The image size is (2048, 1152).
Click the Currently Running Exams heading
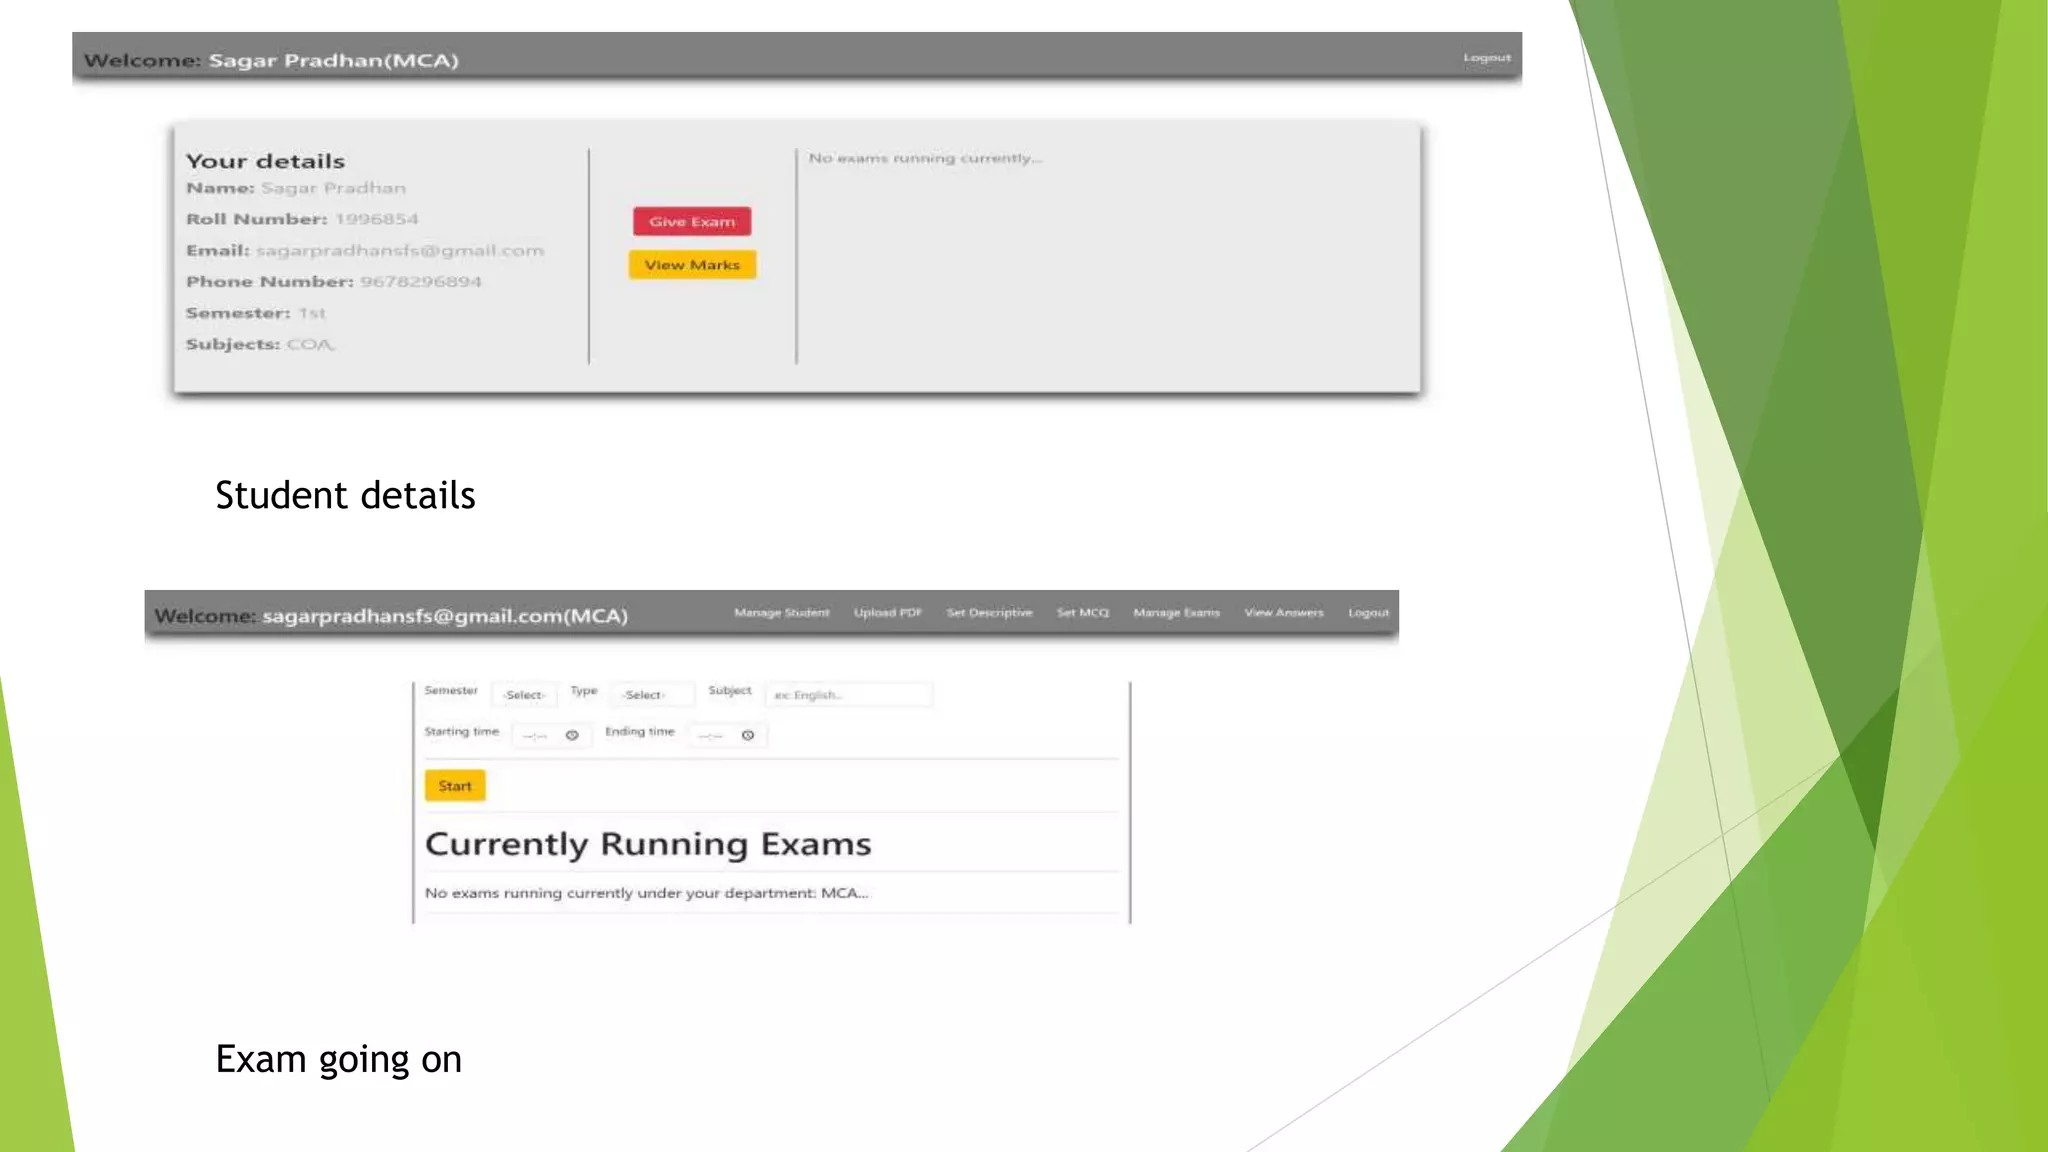648,844
